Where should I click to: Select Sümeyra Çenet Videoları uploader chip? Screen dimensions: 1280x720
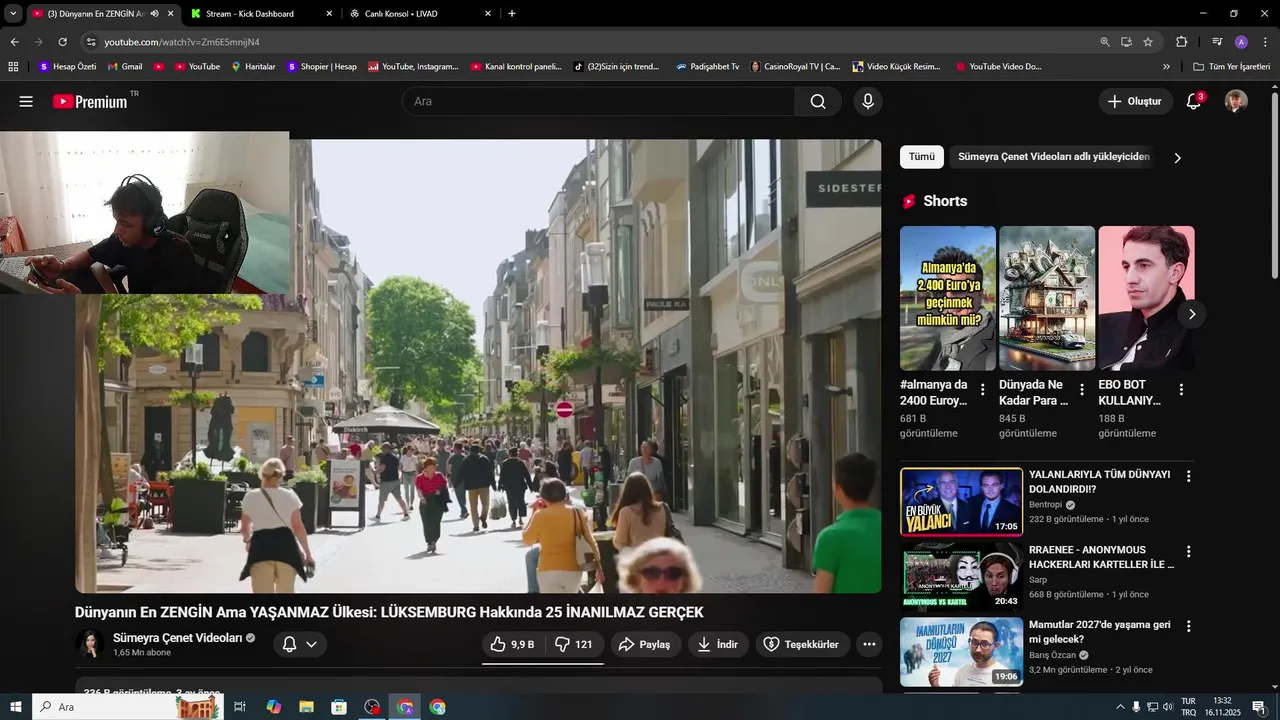pyautogui.click(x=1054, y=157)
